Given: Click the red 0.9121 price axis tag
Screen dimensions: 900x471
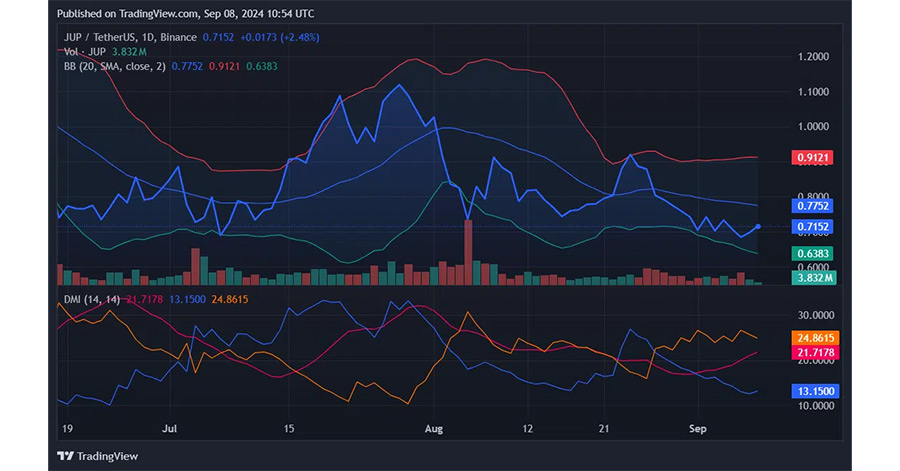Looking at the screenshot, I should pyautogui.click(x=812, y=158).
